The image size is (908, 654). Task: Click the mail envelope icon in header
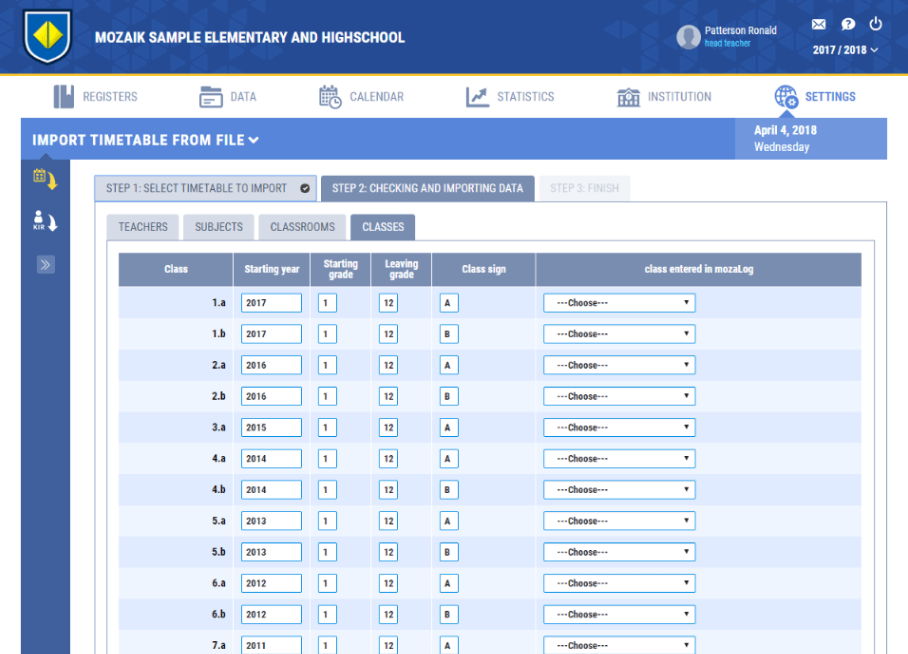819,25
